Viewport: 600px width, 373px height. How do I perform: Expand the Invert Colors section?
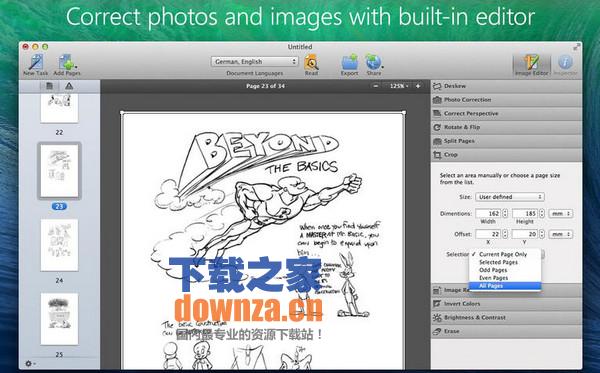506,304
